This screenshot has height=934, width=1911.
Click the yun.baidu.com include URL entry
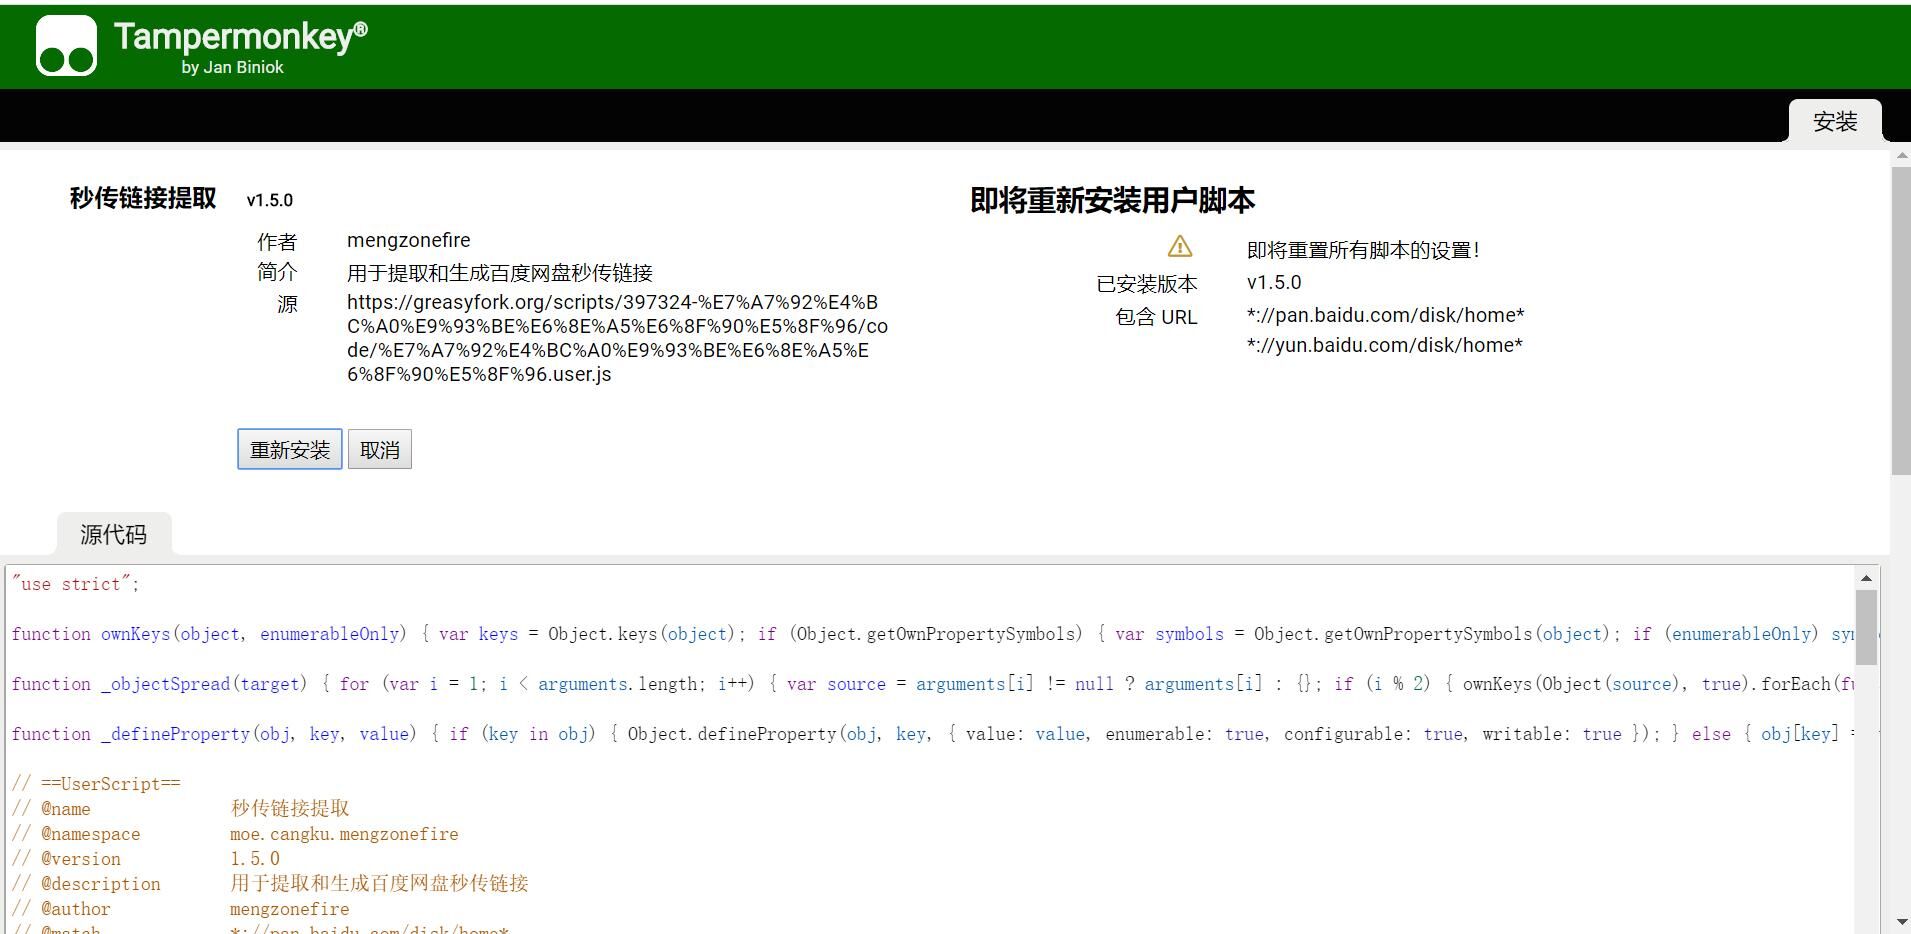click(1384, 345)
